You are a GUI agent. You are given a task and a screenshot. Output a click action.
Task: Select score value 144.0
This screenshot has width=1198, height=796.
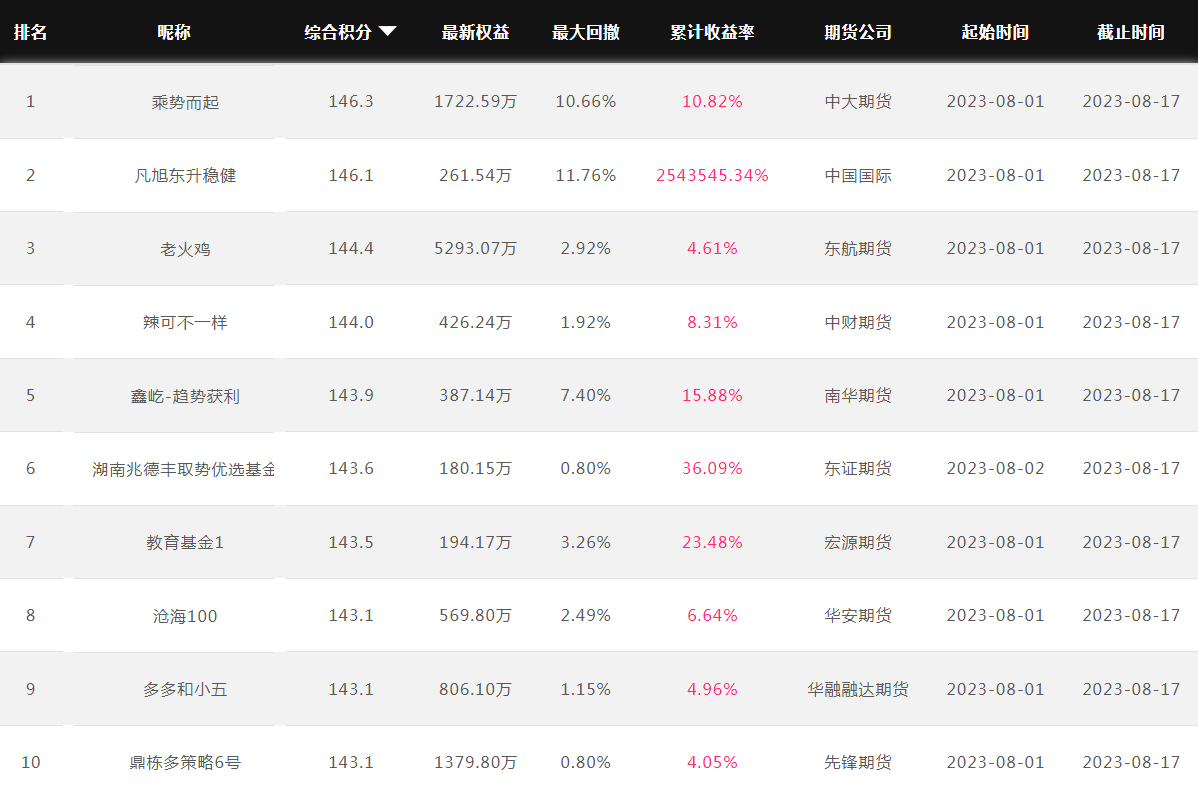coord(351,322)
